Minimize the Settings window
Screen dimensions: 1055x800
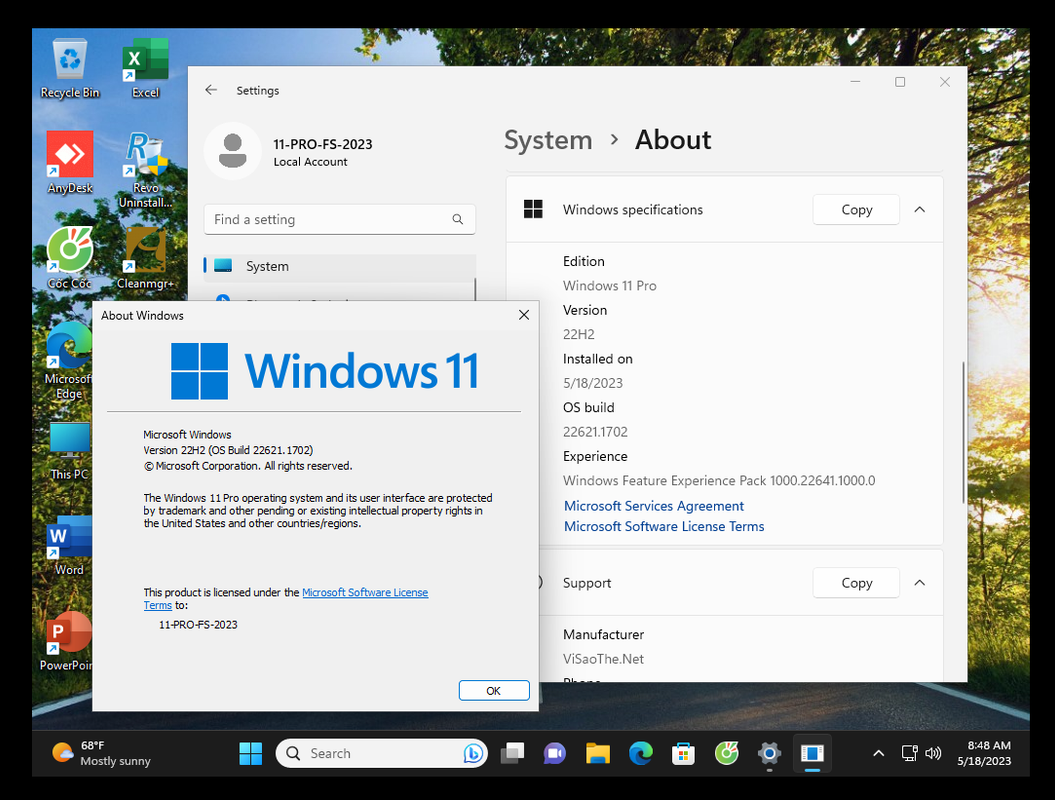[x=855, y=82]
